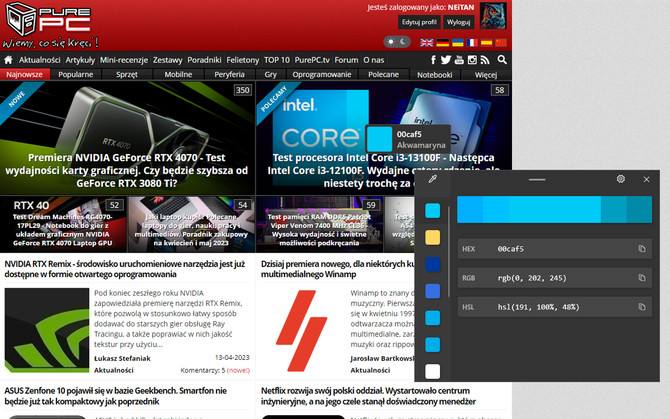Open the O nas menu item
The image size is (670, 419).
pos(373,60)
